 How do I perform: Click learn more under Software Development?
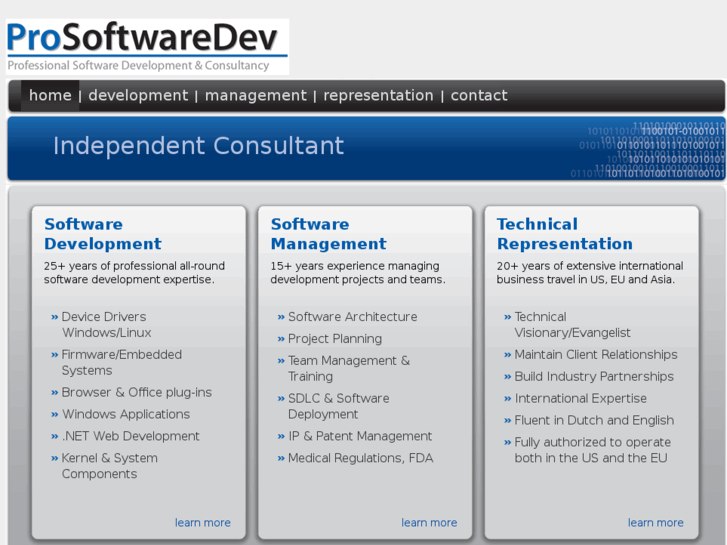203,523
